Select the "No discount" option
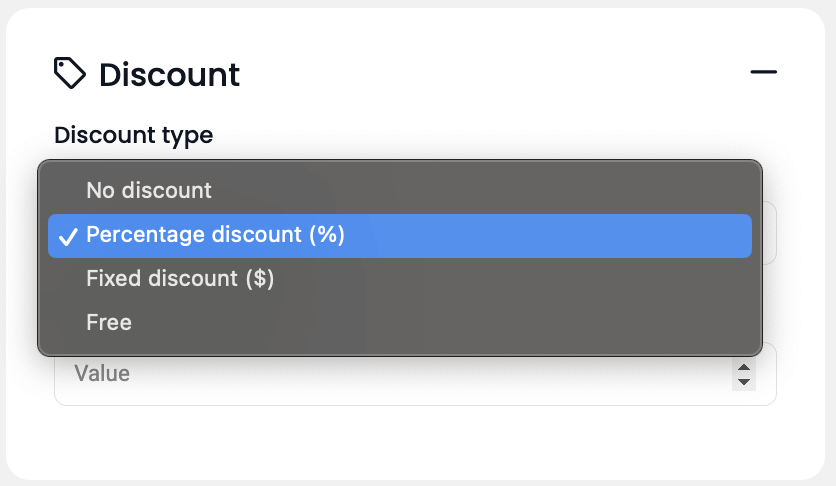The image size is (836, 486). 149,190
